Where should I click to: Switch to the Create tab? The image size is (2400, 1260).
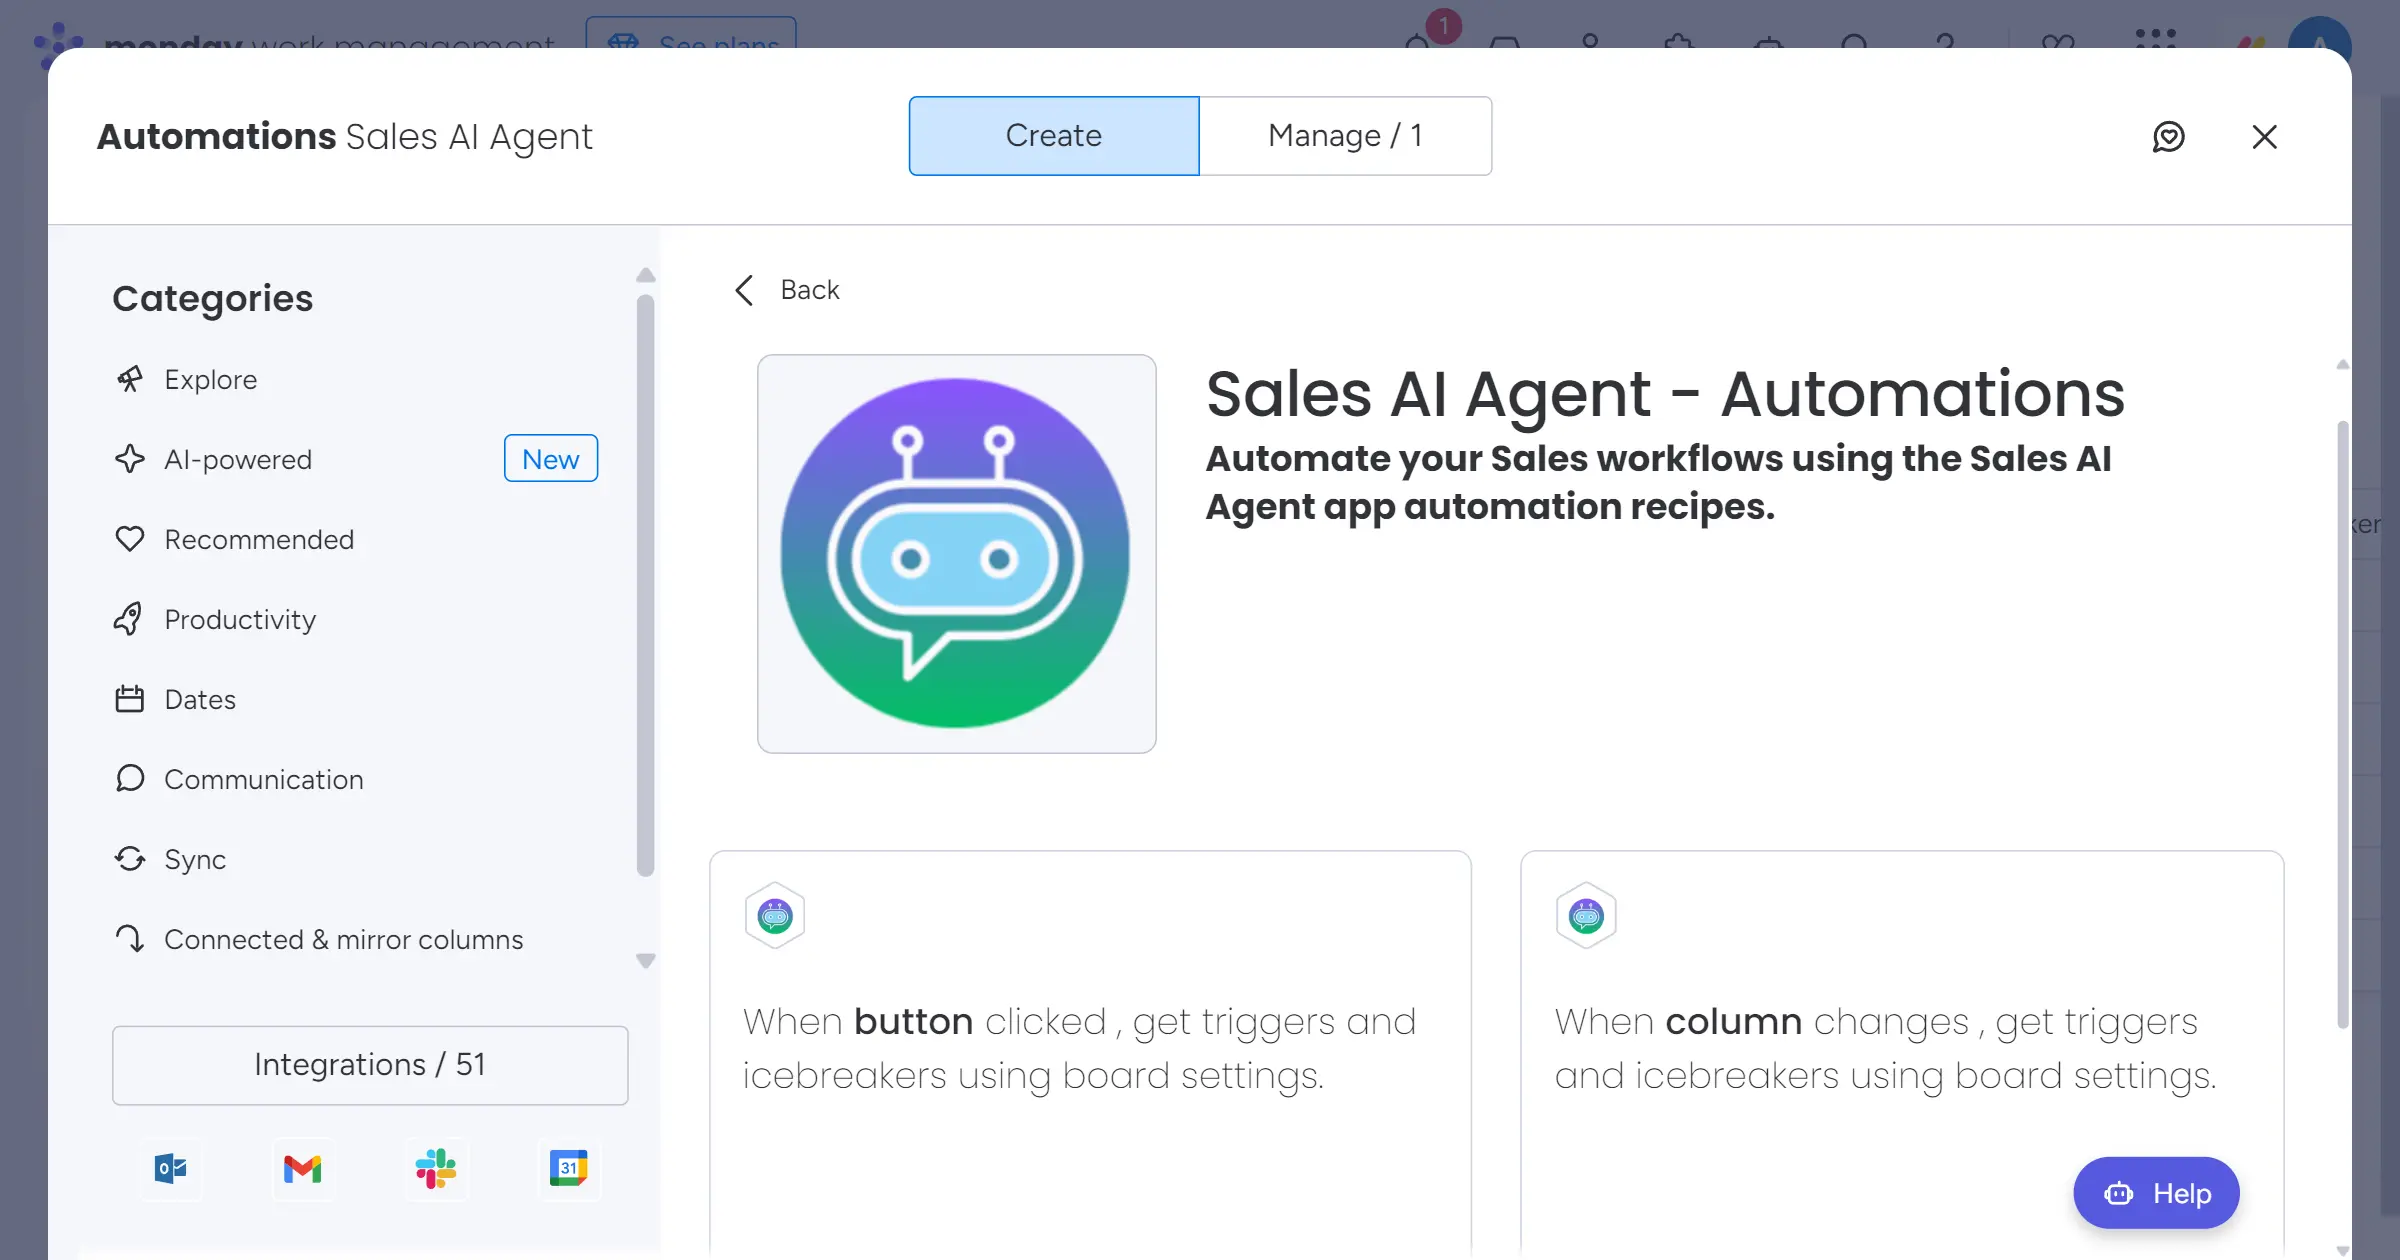[x=1053, y=136]
